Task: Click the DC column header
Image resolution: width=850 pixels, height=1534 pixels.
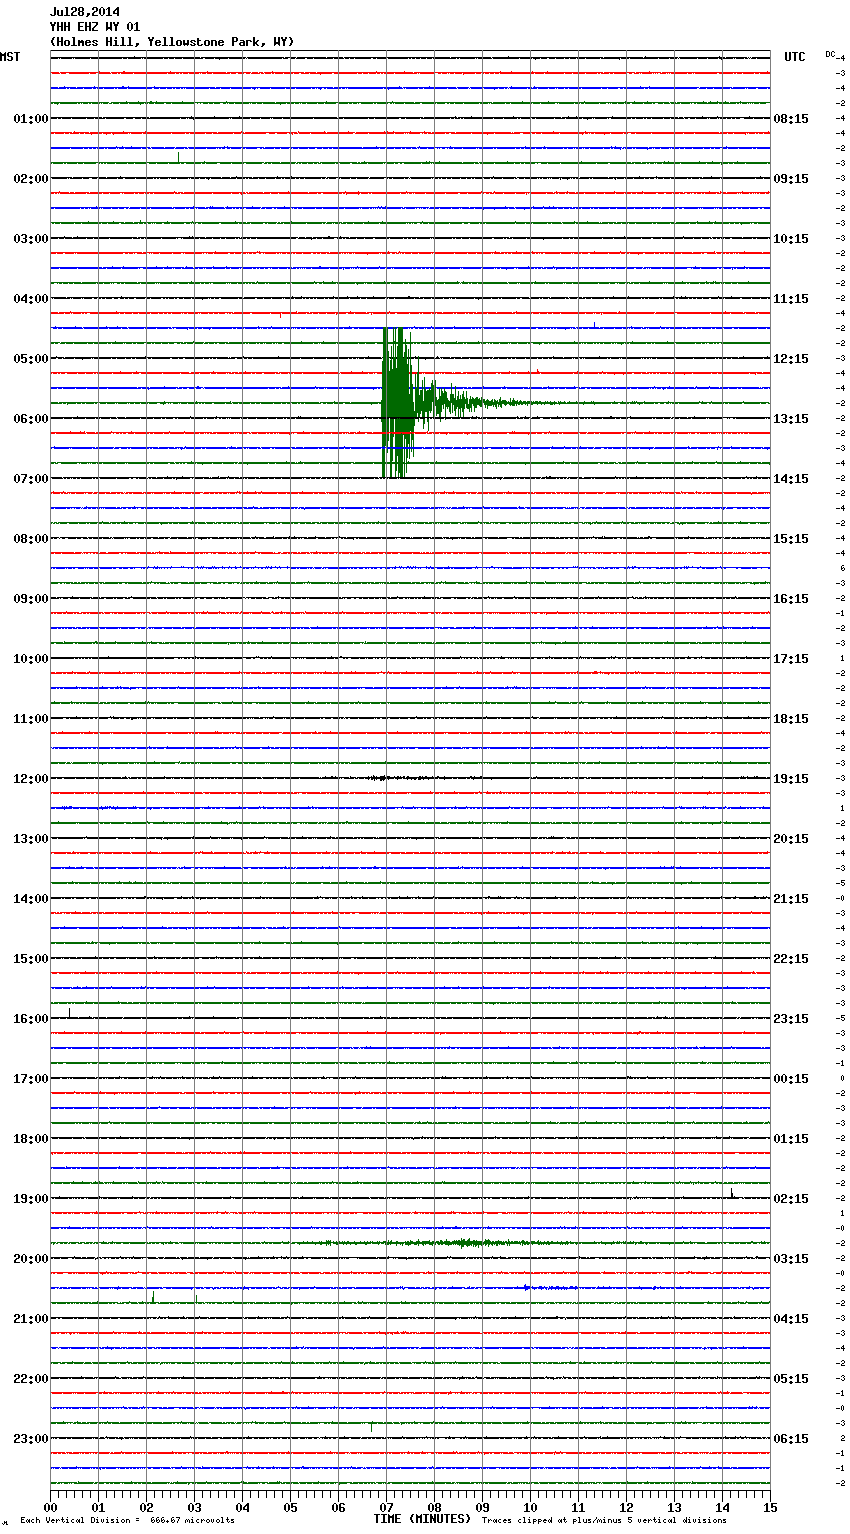Action: coord(830,54)
